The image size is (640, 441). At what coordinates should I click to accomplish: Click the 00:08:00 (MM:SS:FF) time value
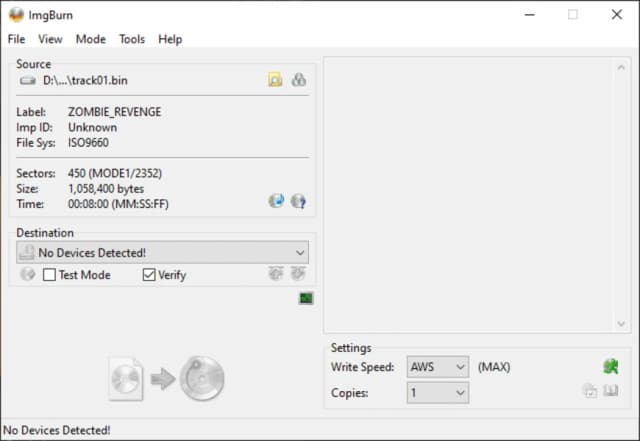118,204
